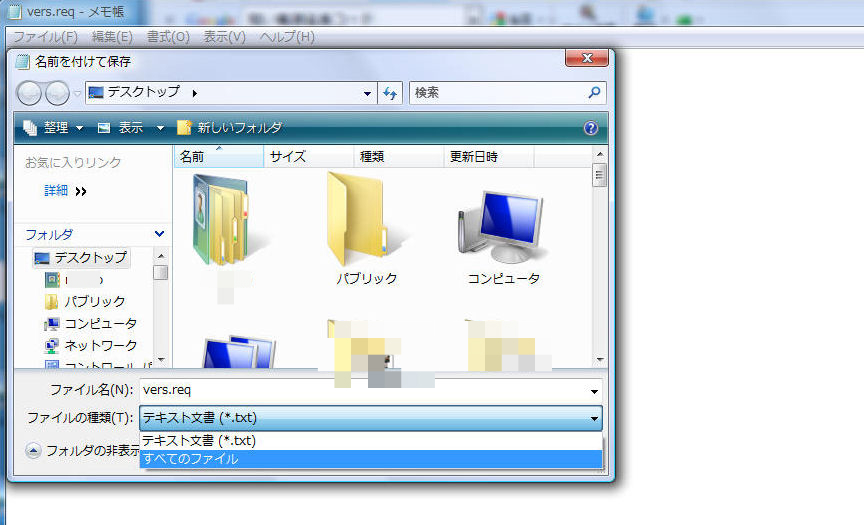
Task: Click the forward navigation arrow button
Action: [x=57, y=93]
